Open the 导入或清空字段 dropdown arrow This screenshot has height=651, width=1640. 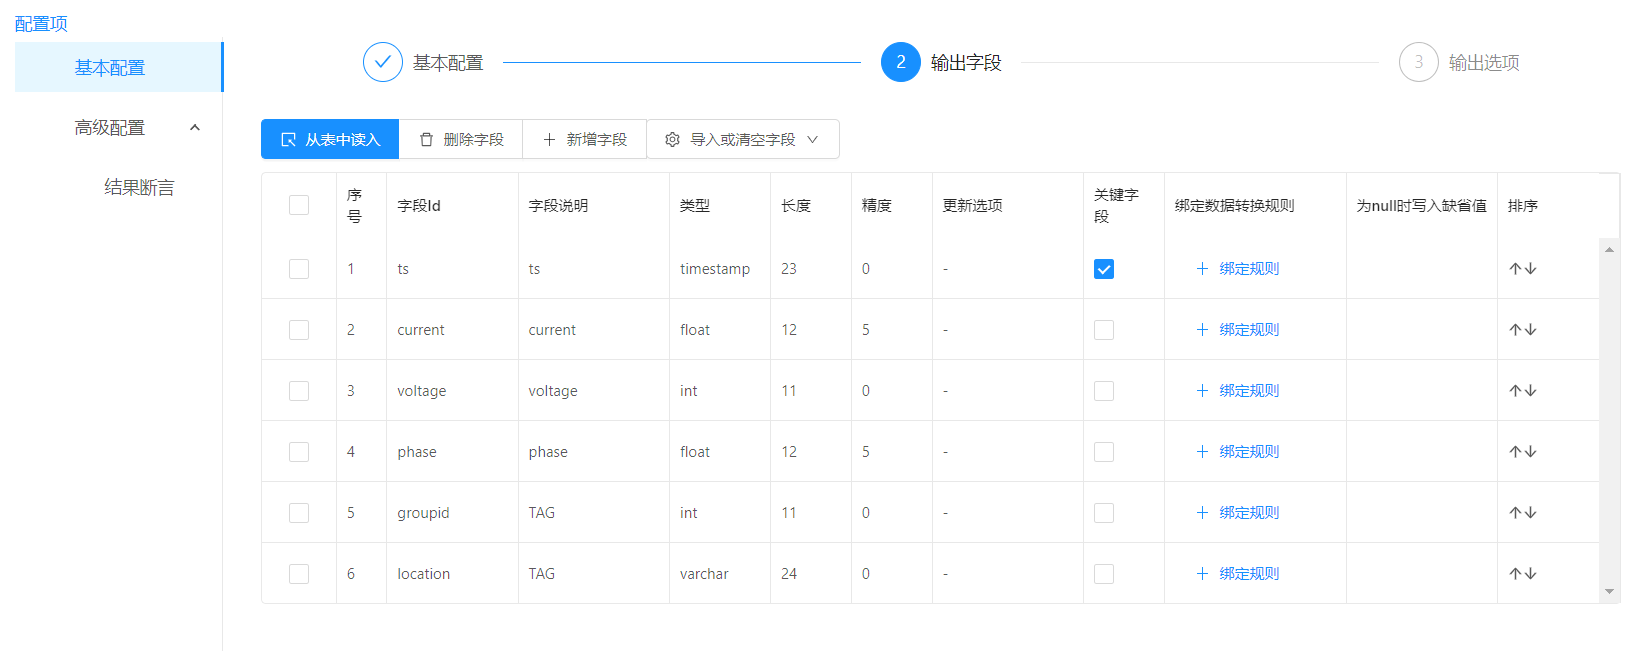tap(812, 140)
